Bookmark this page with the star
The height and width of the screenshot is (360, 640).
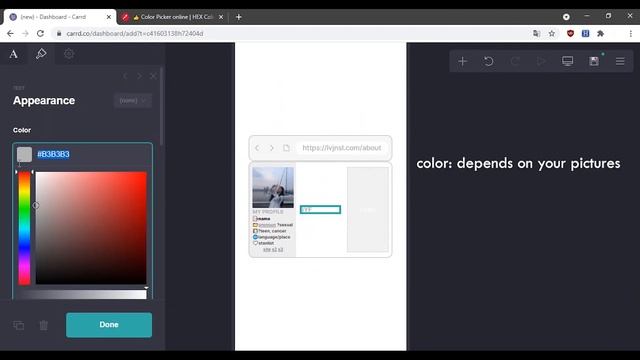[552, 33]
